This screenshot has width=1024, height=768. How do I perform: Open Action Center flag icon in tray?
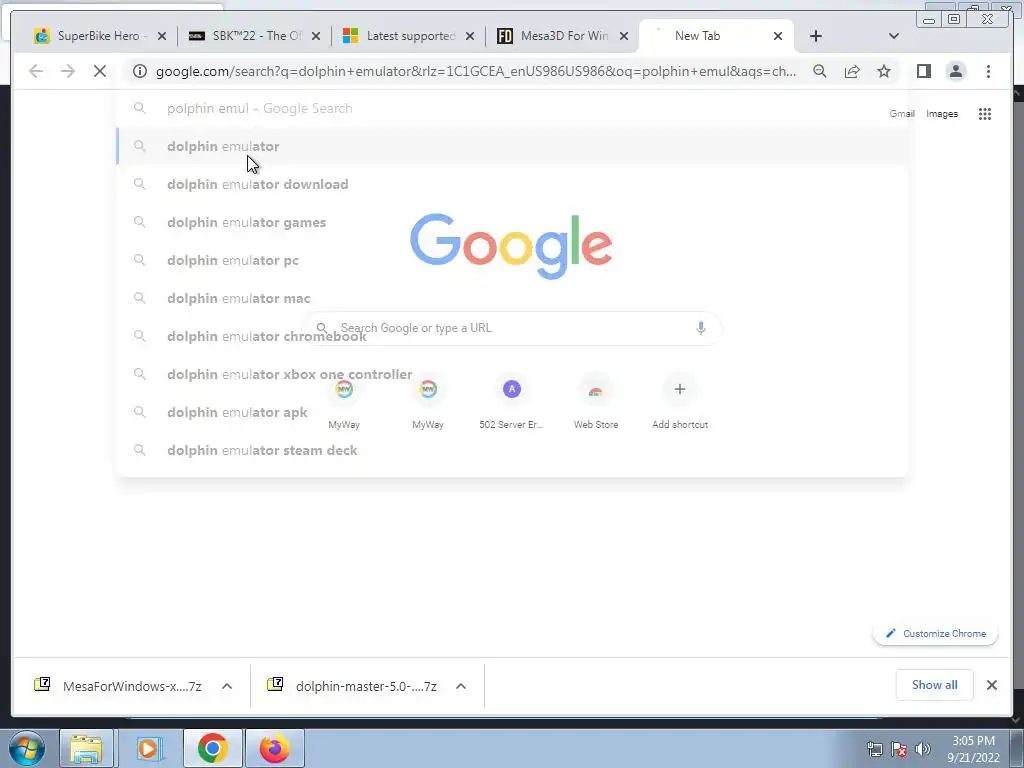click(899, 749)
